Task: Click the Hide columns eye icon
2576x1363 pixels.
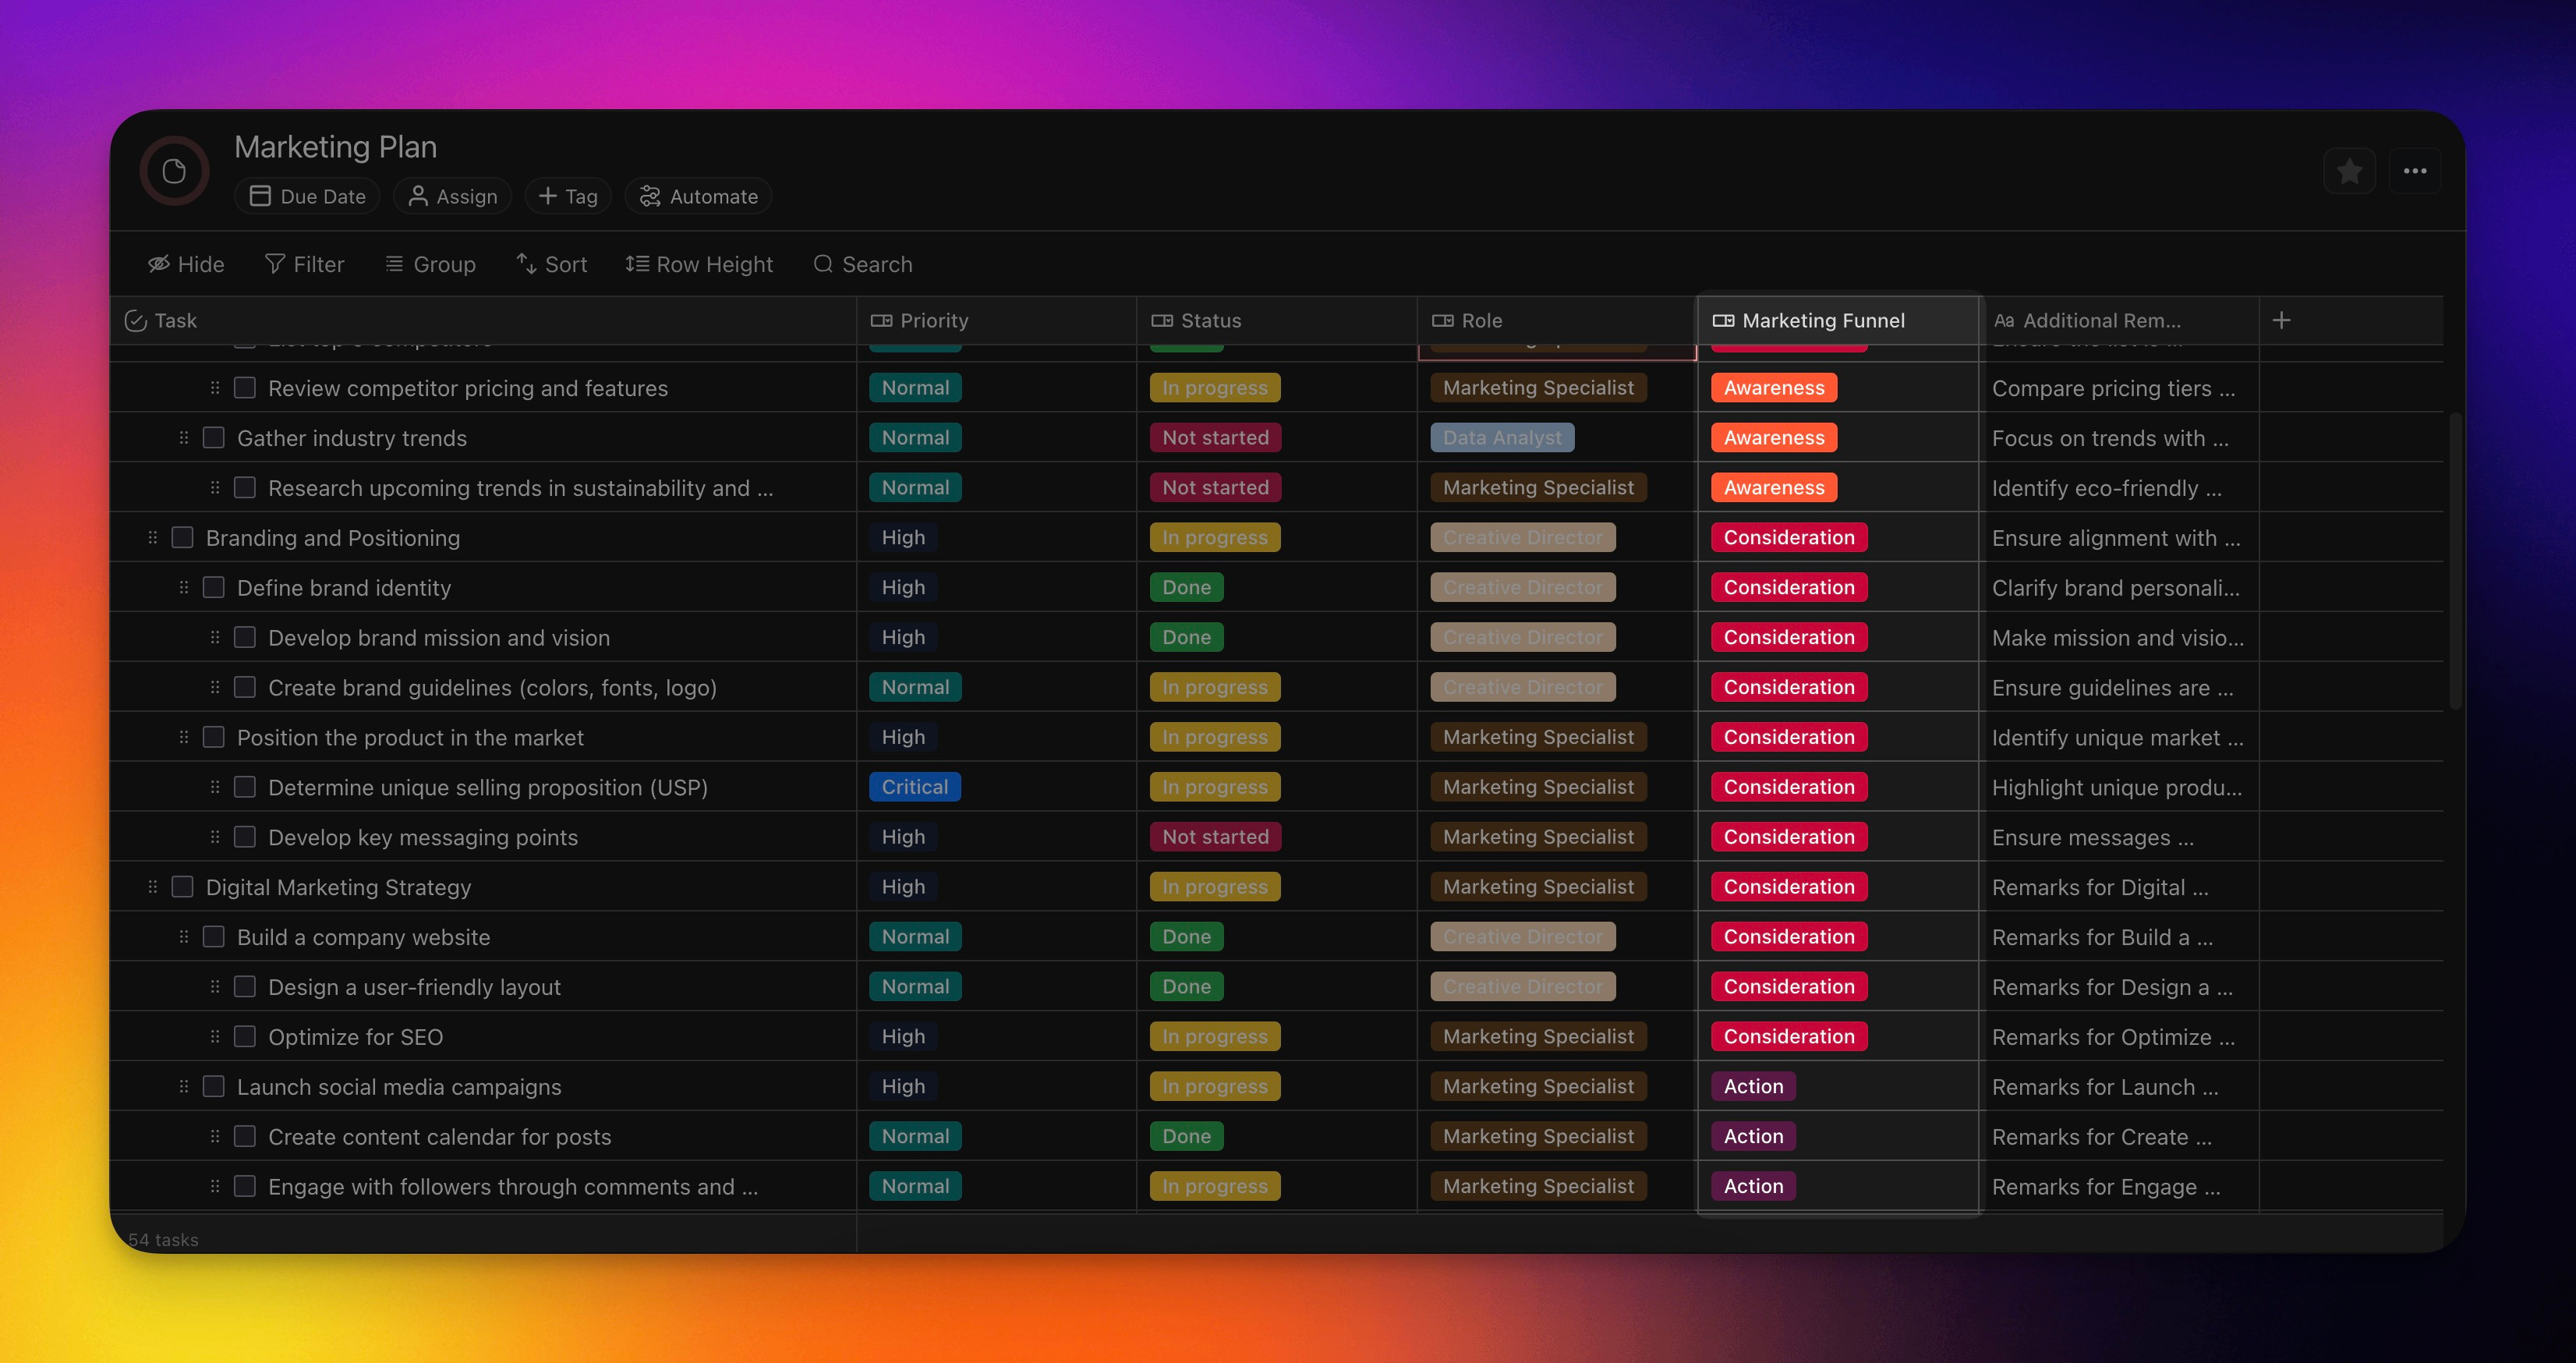Action: coord(159,264)
